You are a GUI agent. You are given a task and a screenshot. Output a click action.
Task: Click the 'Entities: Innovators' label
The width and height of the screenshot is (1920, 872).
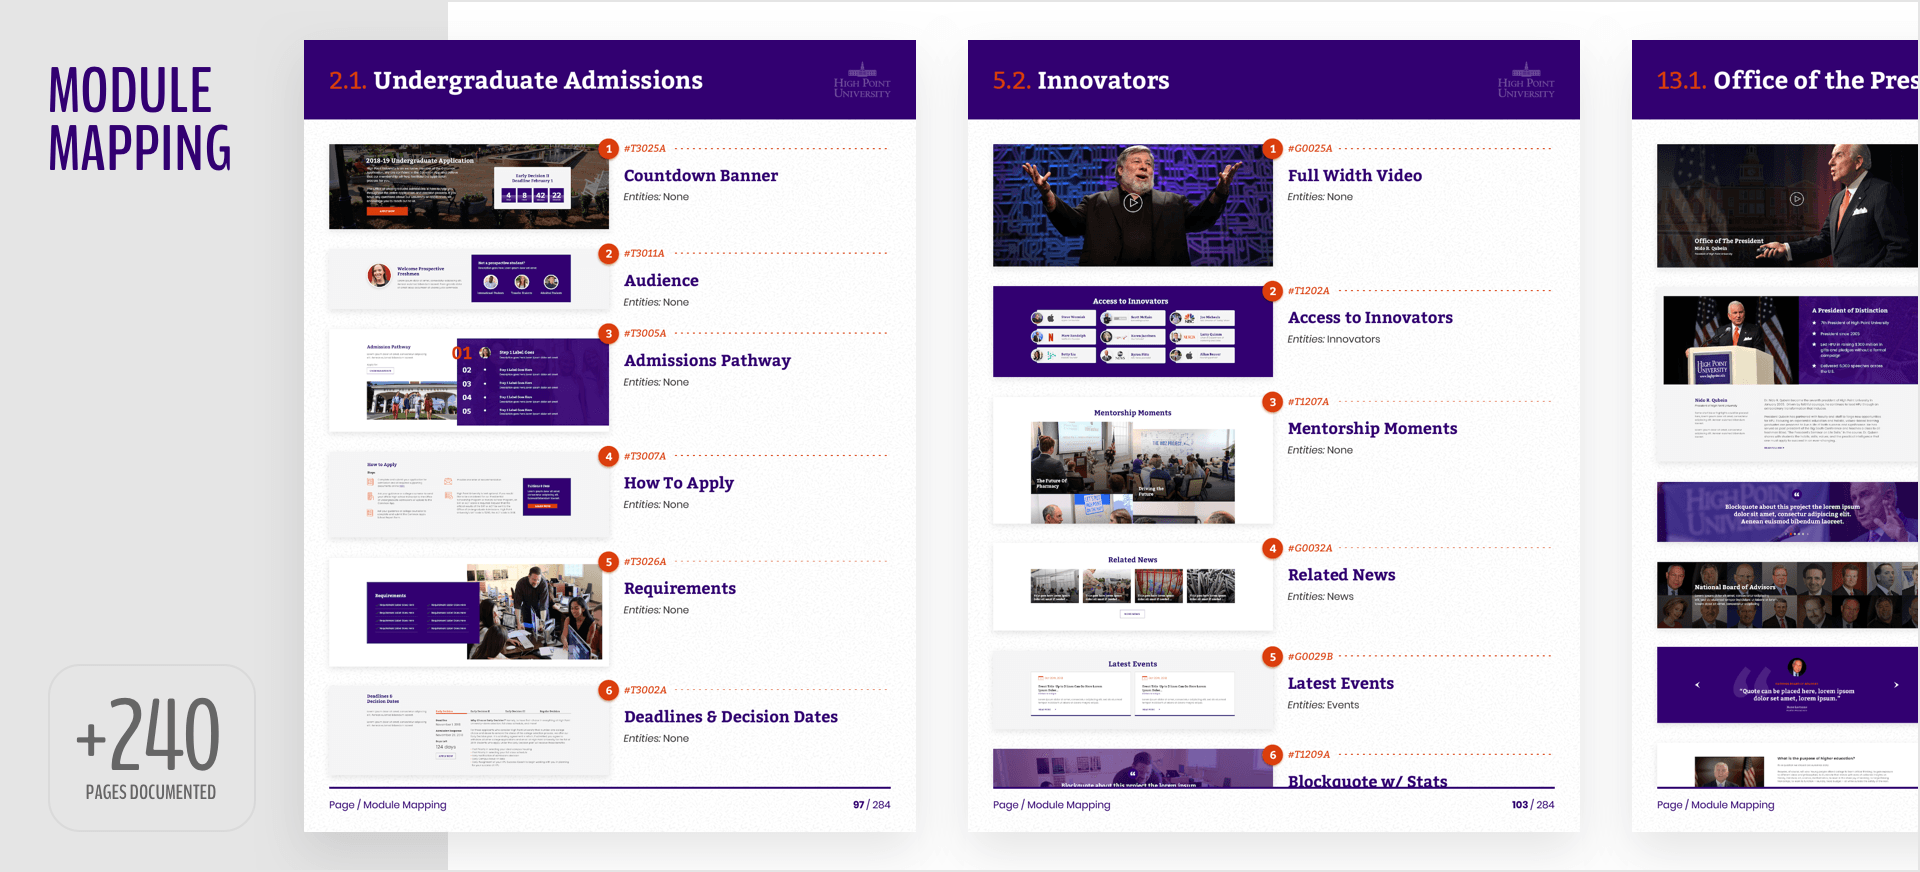(1334, 340)
